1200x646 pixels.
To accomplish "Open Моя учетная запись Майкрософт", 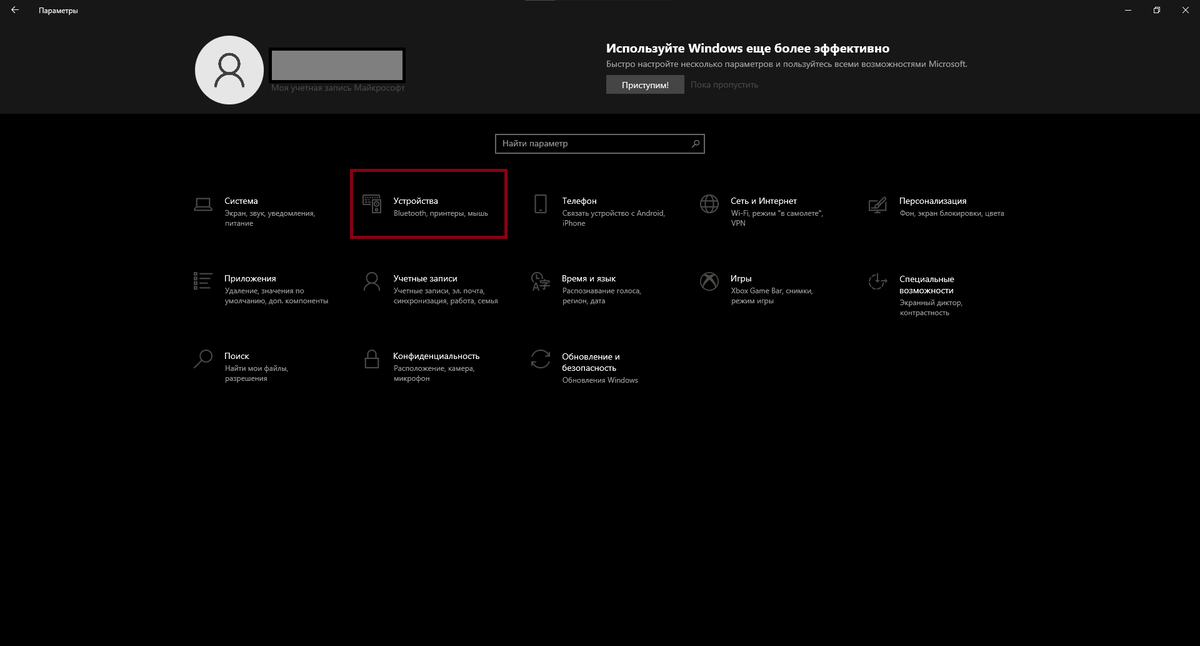I will tap(336, 87).
